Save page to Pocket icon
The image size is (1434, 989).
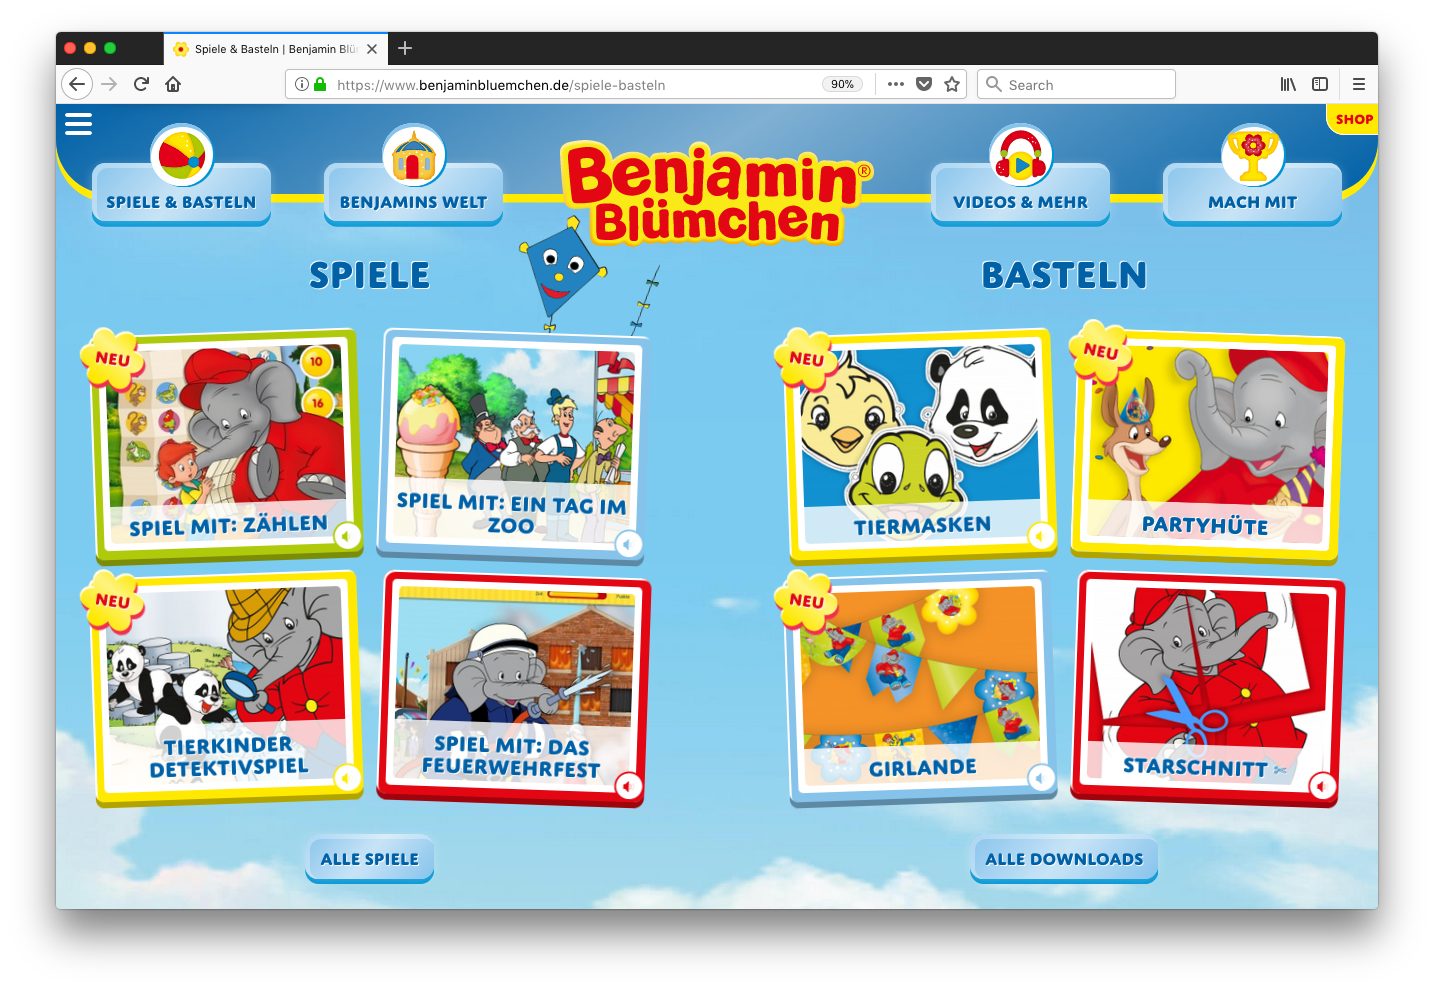[924, 84]
